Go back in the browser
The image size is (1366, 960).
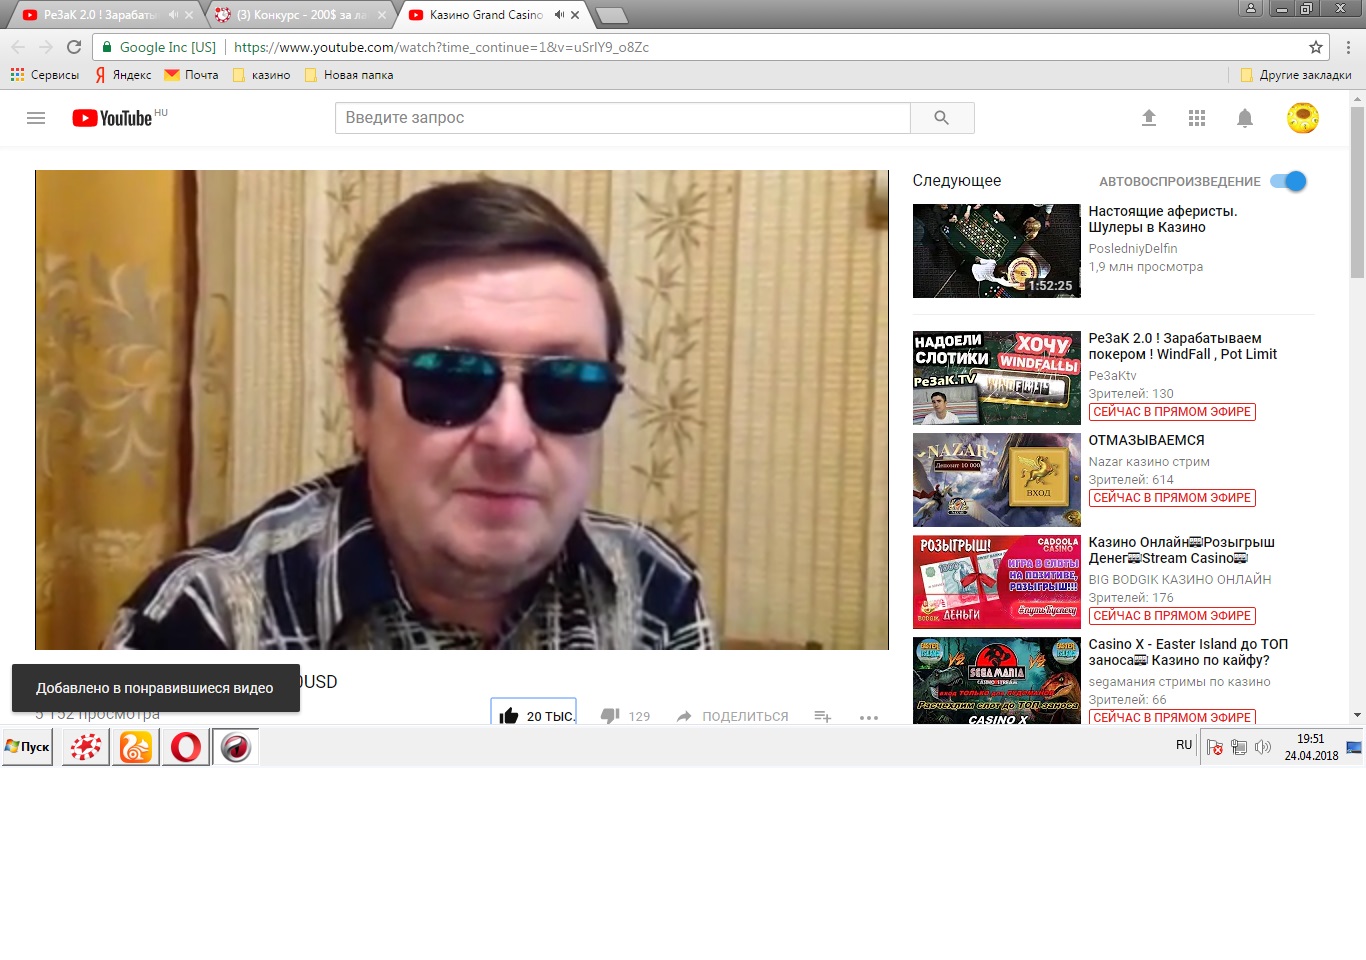18,47
